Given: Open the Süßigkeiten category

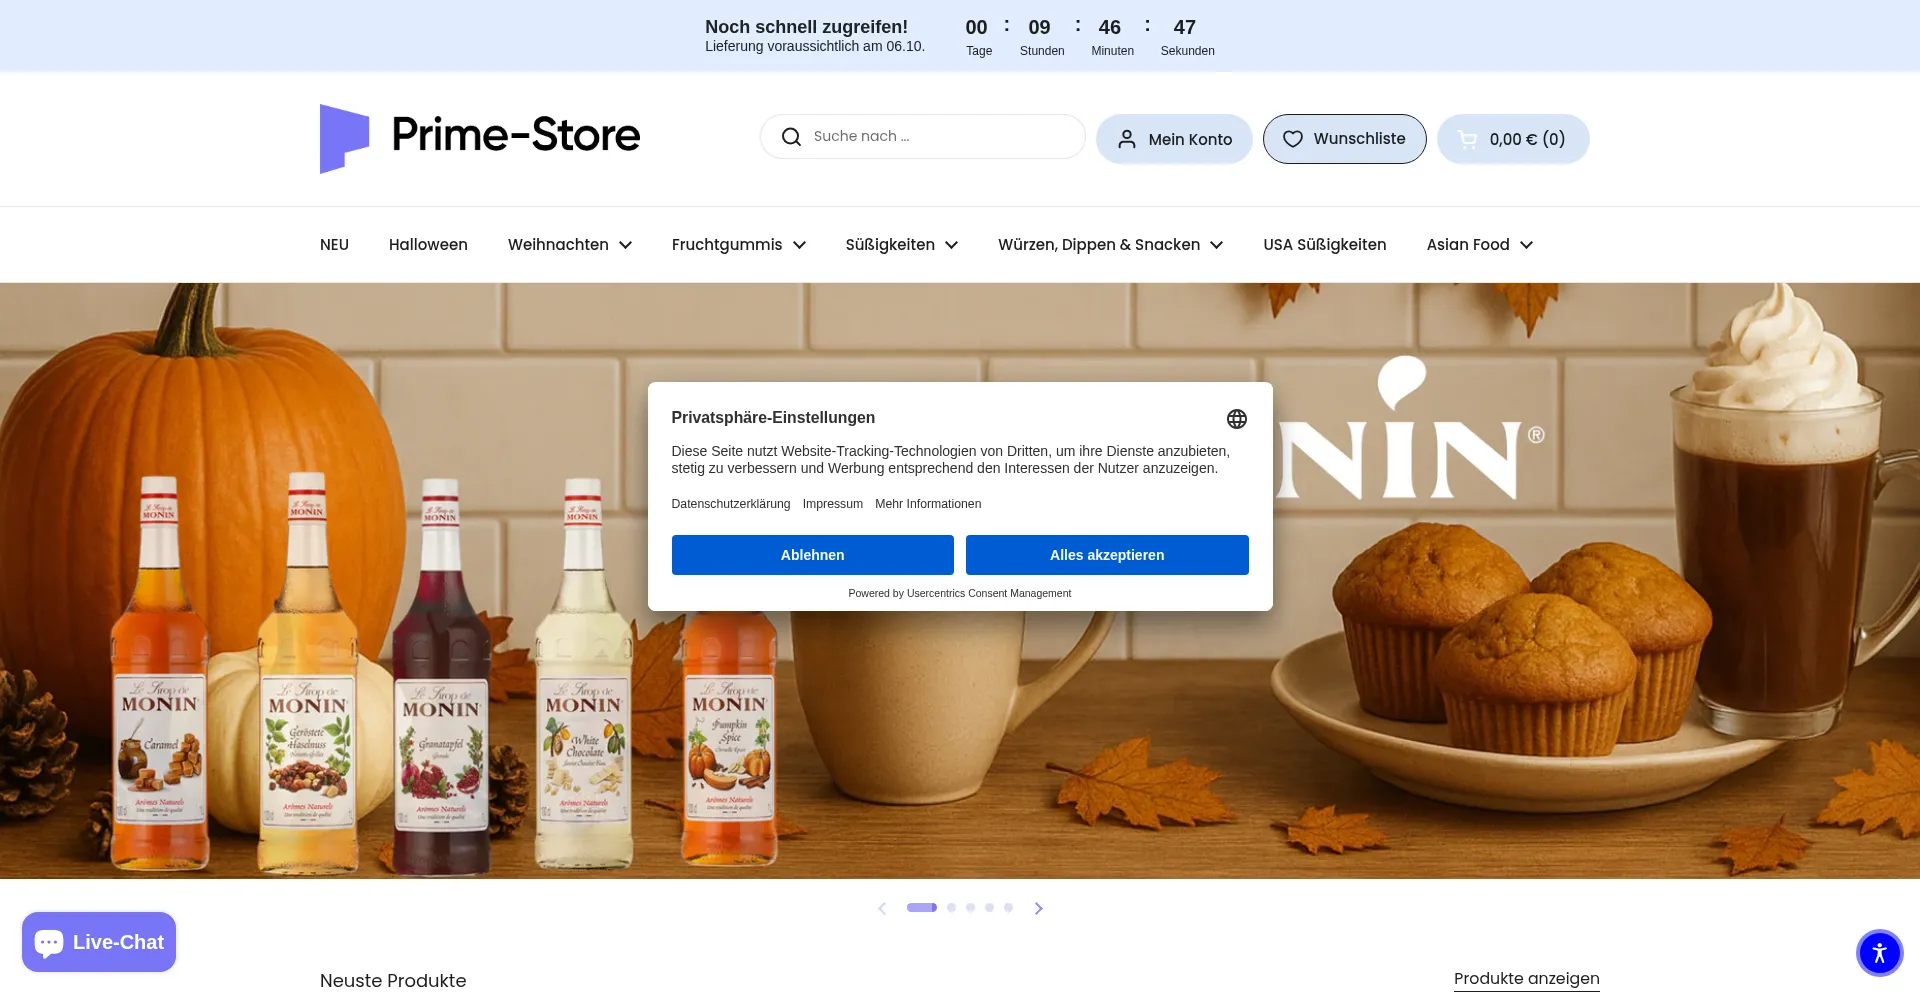Looking at the screenshot, I should pos(890,245).
